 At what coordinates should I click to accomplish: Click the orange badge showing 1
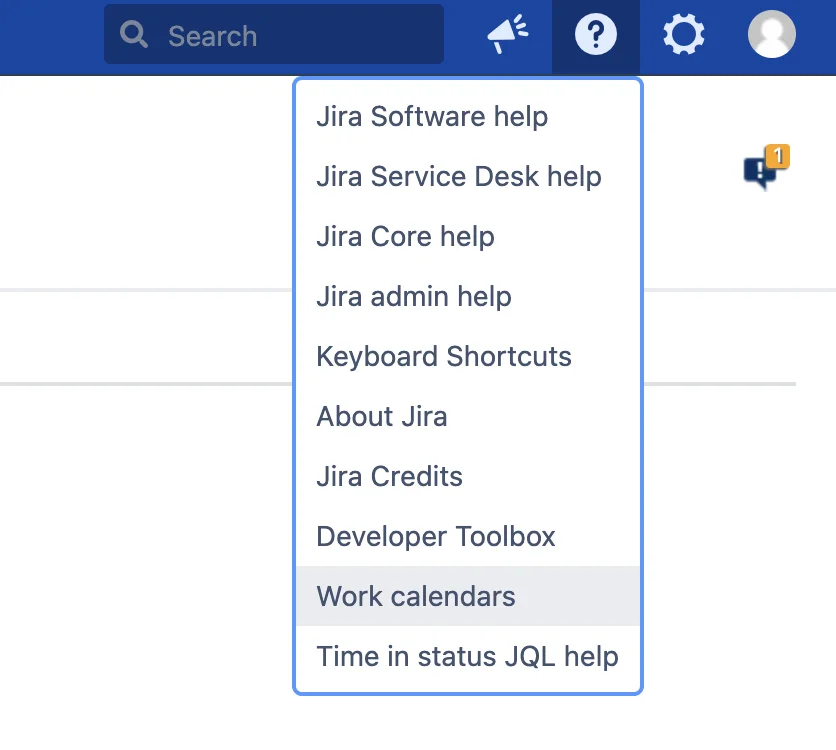pyautogui.click(x=778, y=156)
